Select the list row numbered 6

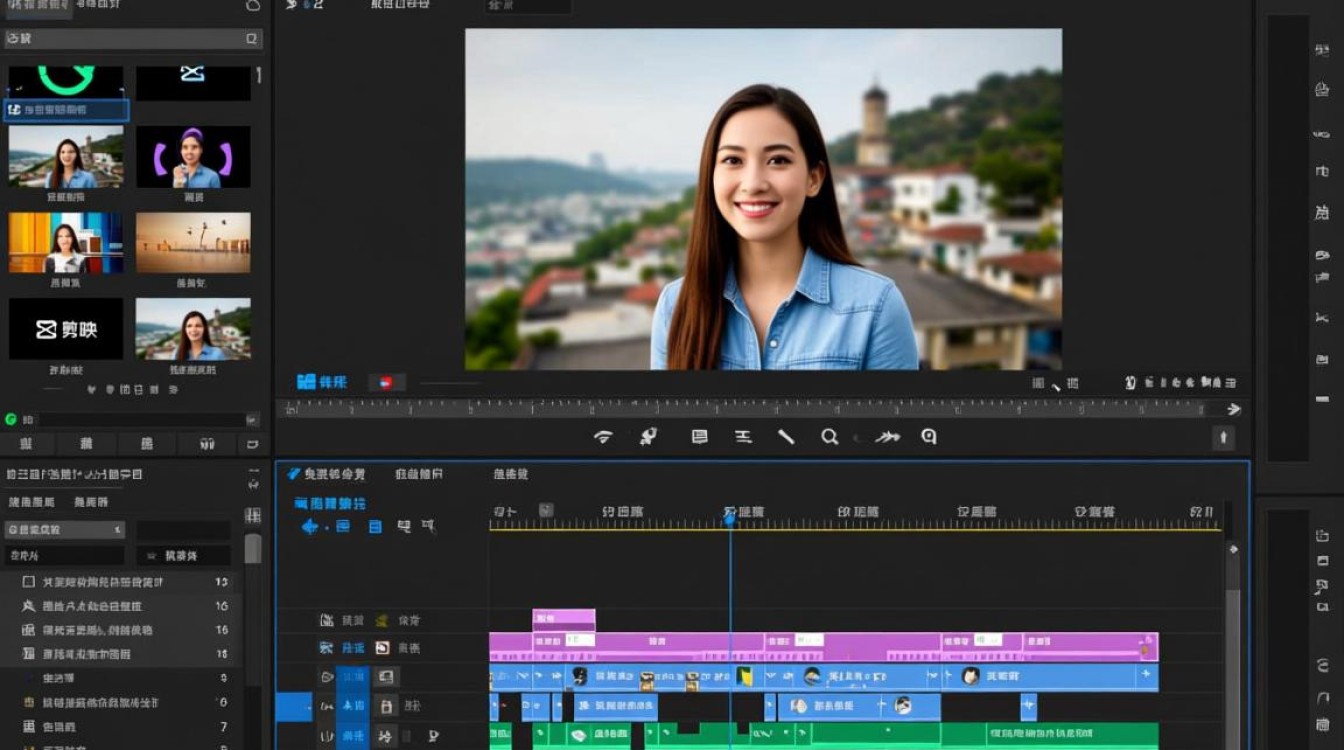pyautogui.click(x=122, y=703)
